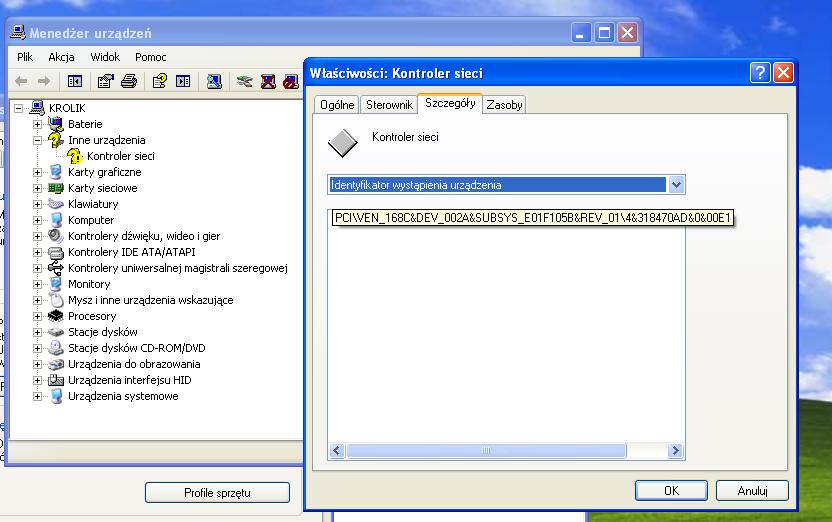Open the Plik menu
Screen dimensions: 832x522
pyautogui.click(x=25, y=57)
